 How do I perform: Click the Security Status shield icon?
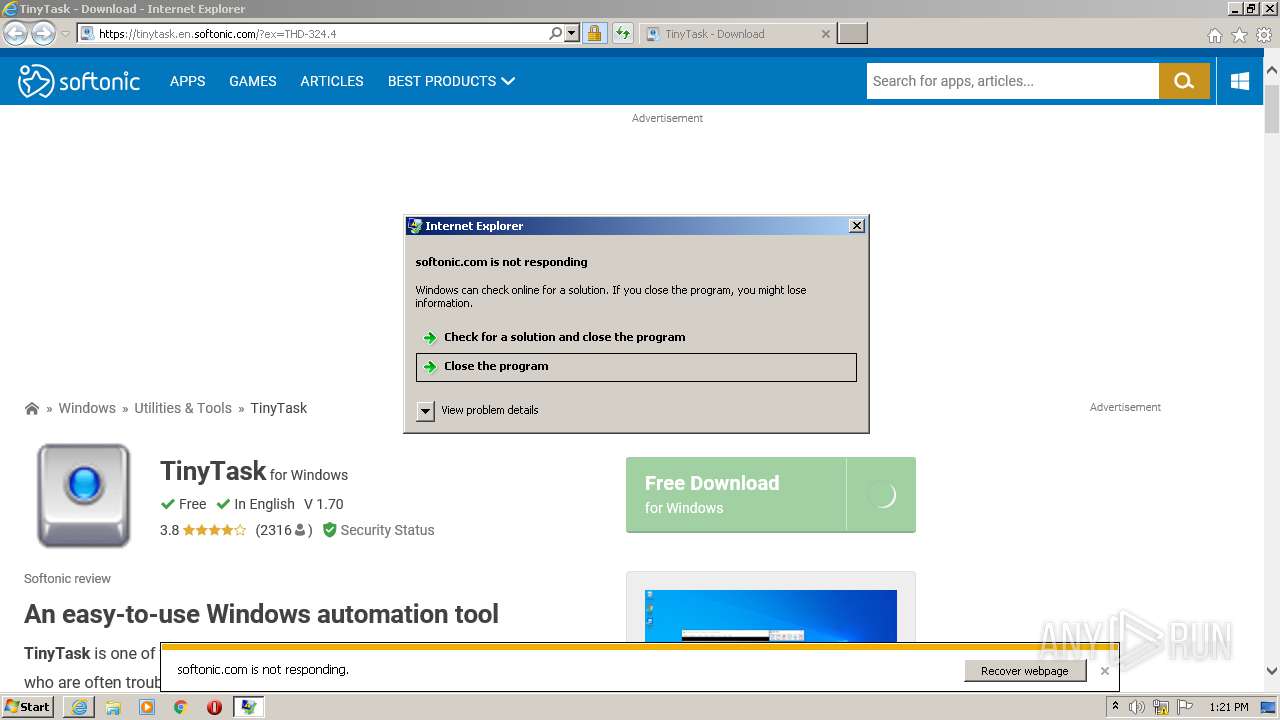tap(329, 530)
